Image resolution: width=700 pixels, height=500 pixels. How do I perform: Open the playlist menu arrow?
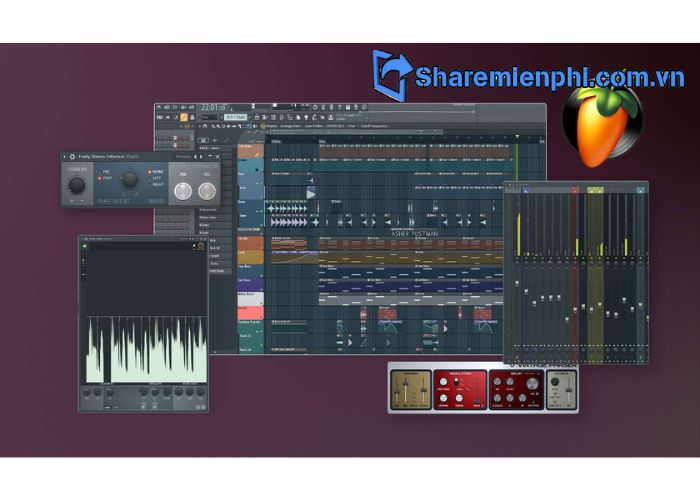[200, 126]
